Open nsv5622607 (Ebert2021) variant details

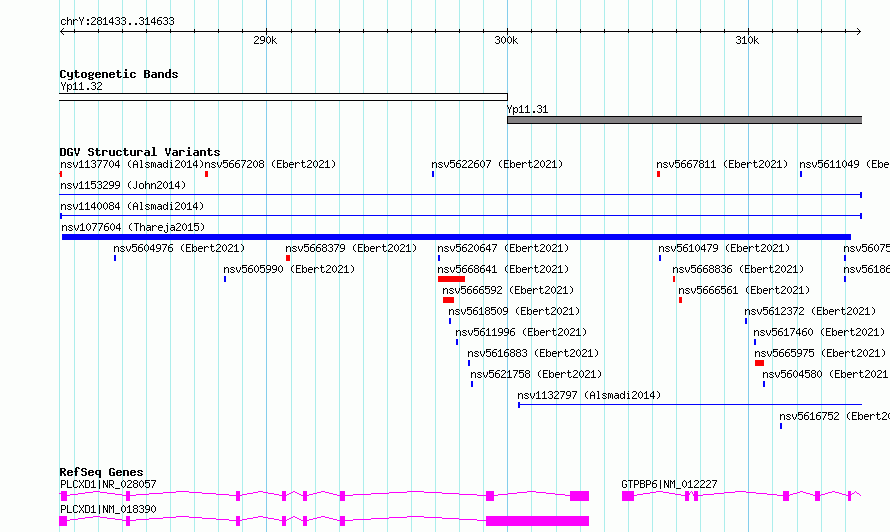497,165
